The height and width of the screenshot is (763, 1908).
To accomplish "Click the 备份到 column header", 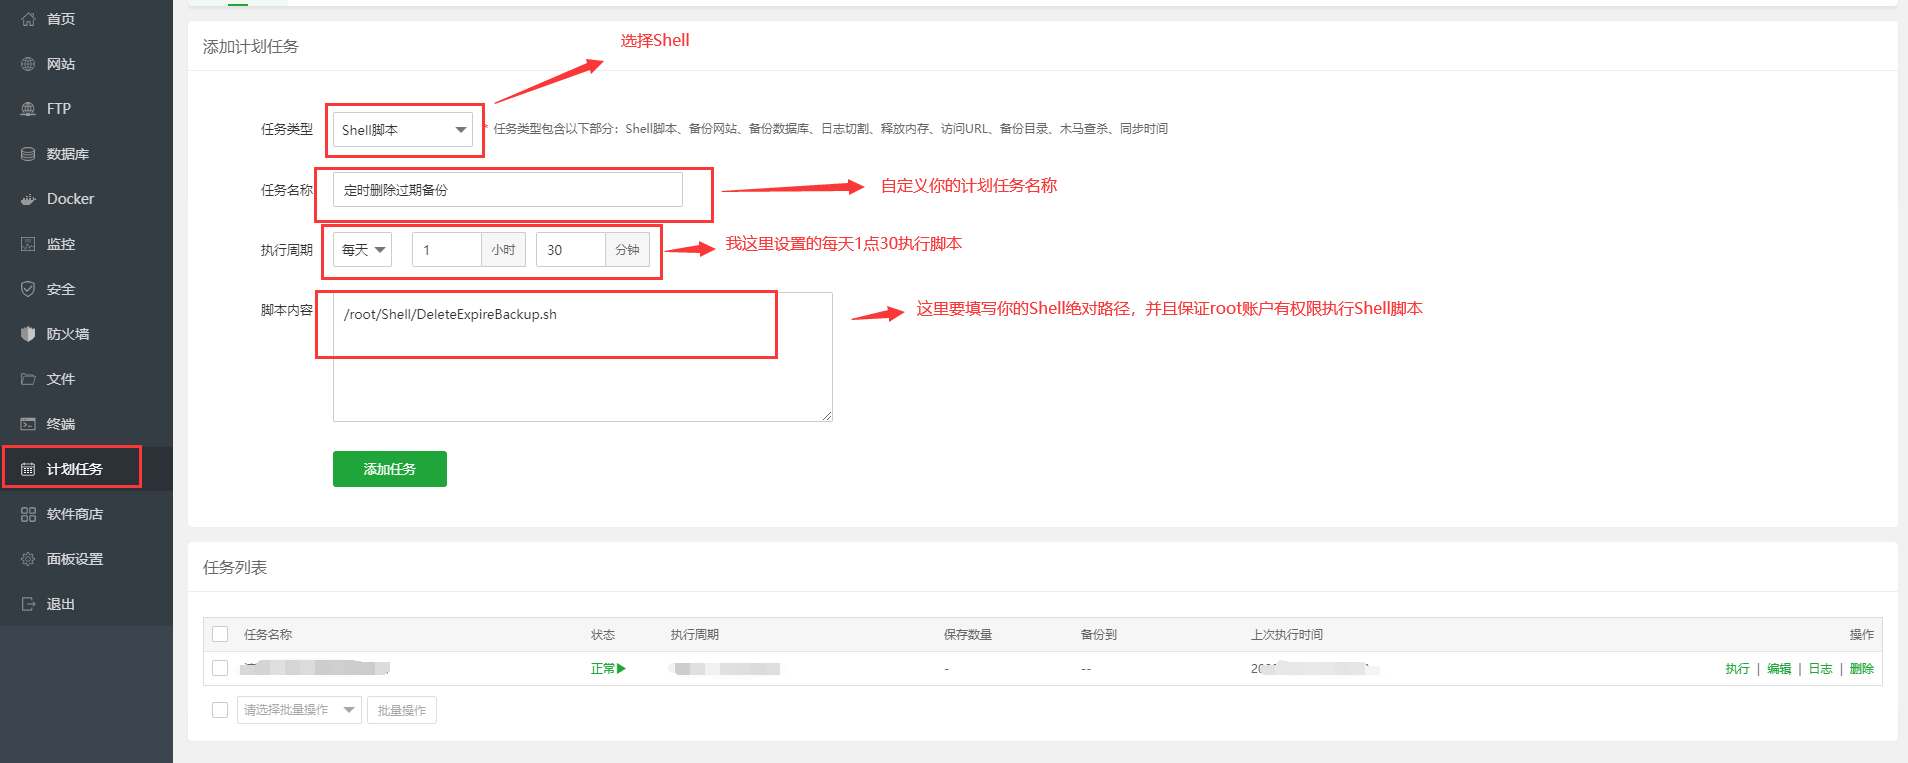I will tap(1099, 635).
